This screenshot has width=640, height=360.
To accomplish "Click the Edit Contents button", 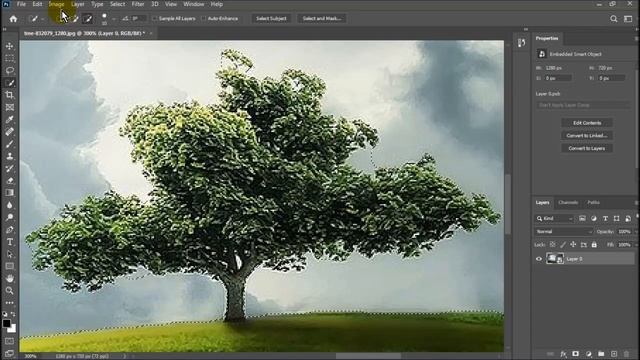I will click(x=587, y=123).
